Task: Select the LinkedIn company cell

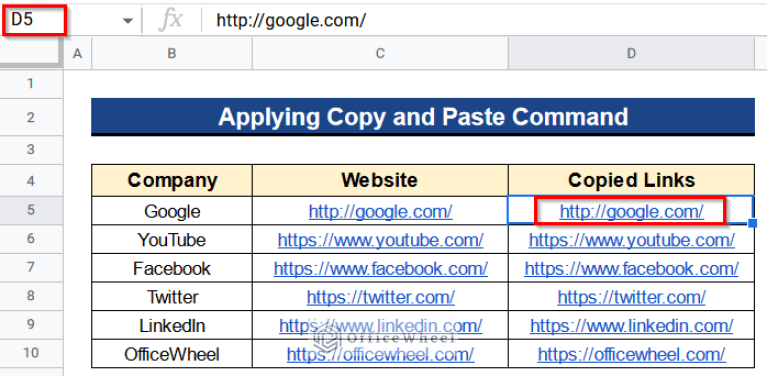Action: (172, 325)
